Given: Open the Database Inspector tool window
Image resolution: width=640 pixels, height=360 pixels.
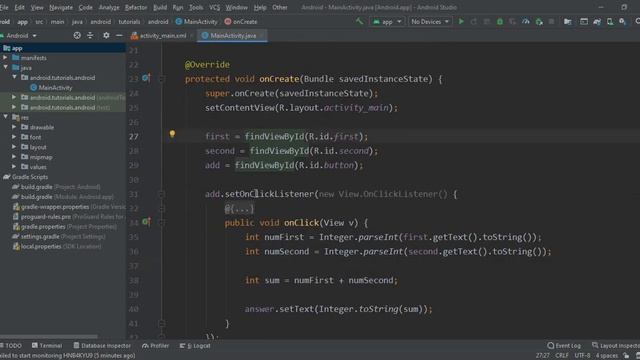Looking at the screenshot, I should point(102,346).
